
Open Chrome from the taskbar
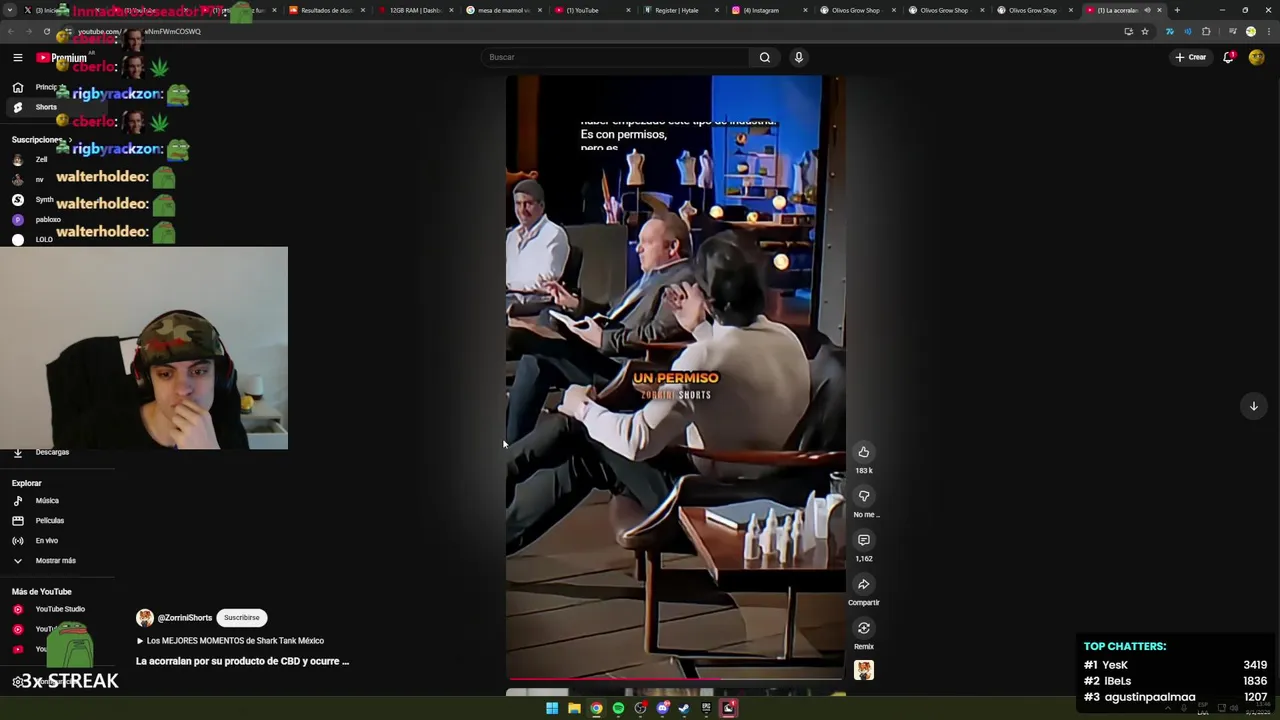point(596,708)
